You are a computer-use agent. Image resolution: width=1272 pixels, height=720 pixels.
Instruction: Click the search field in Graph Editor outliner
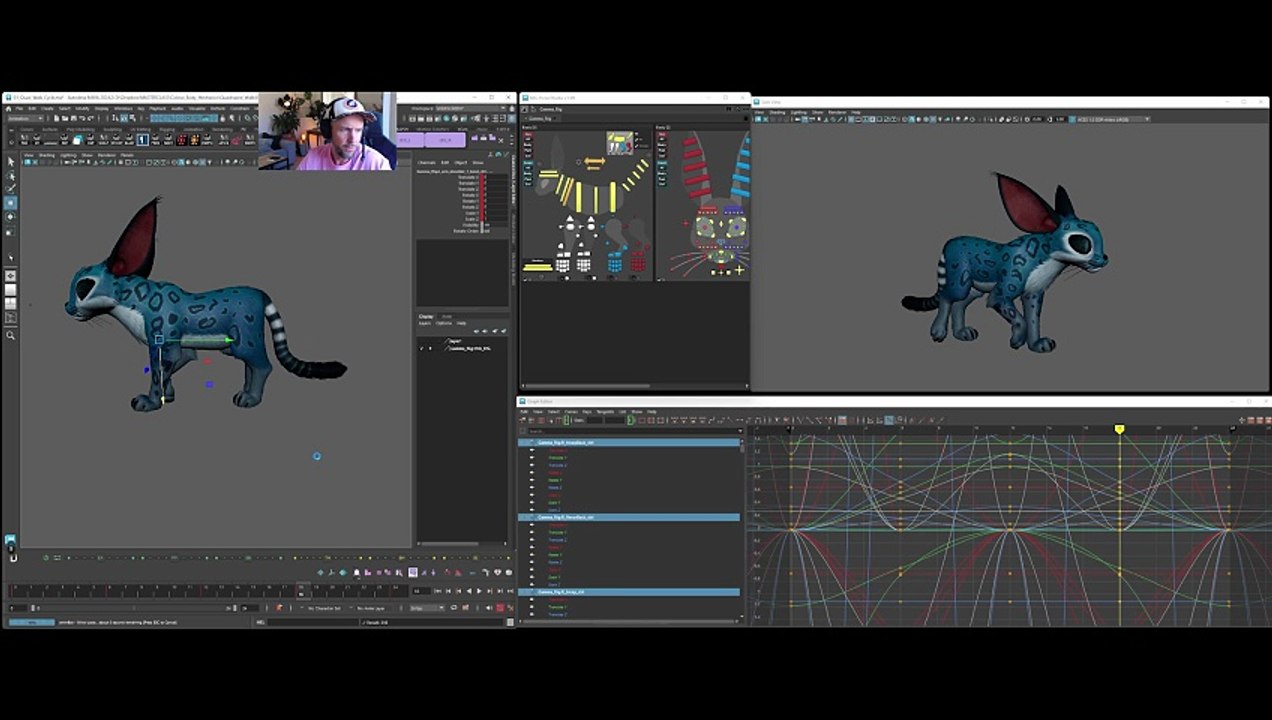(x=634, y=431)
